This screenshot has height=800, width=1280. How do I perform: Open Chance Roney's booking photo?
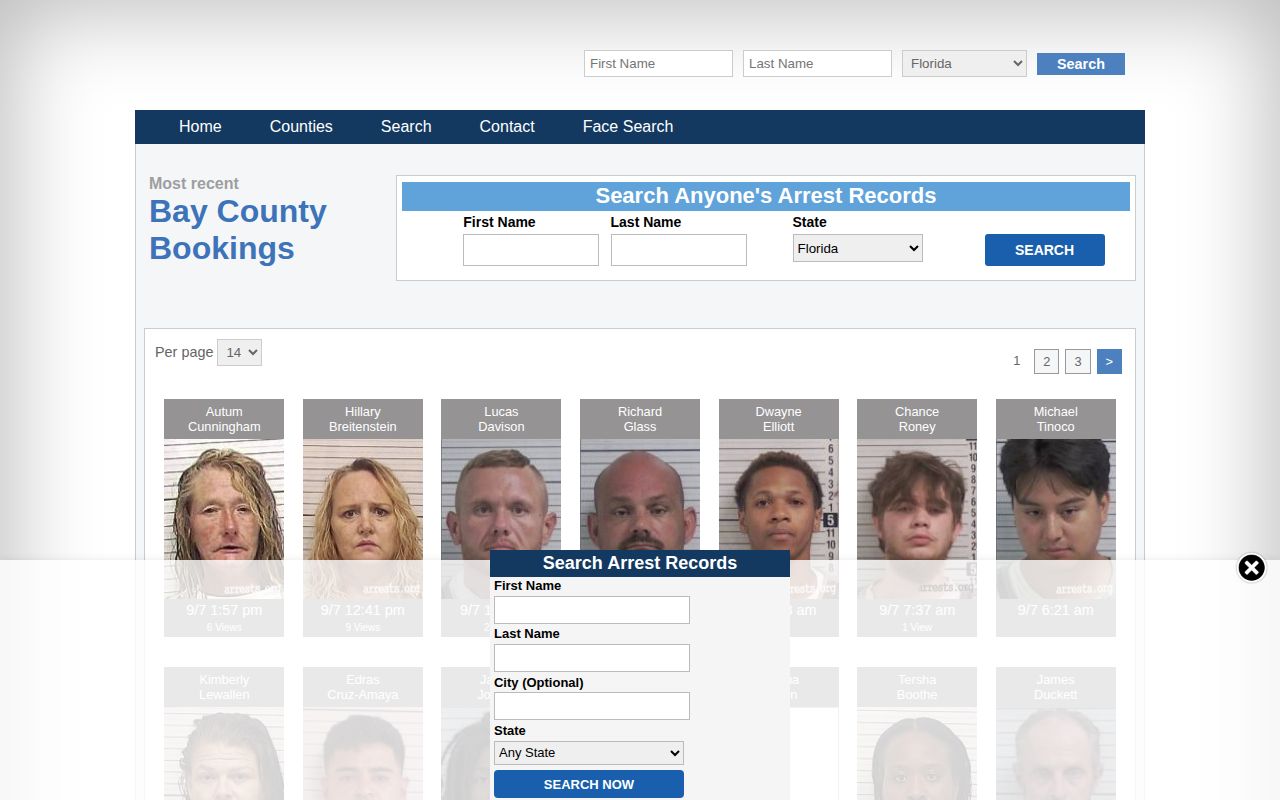pos(917,519)
